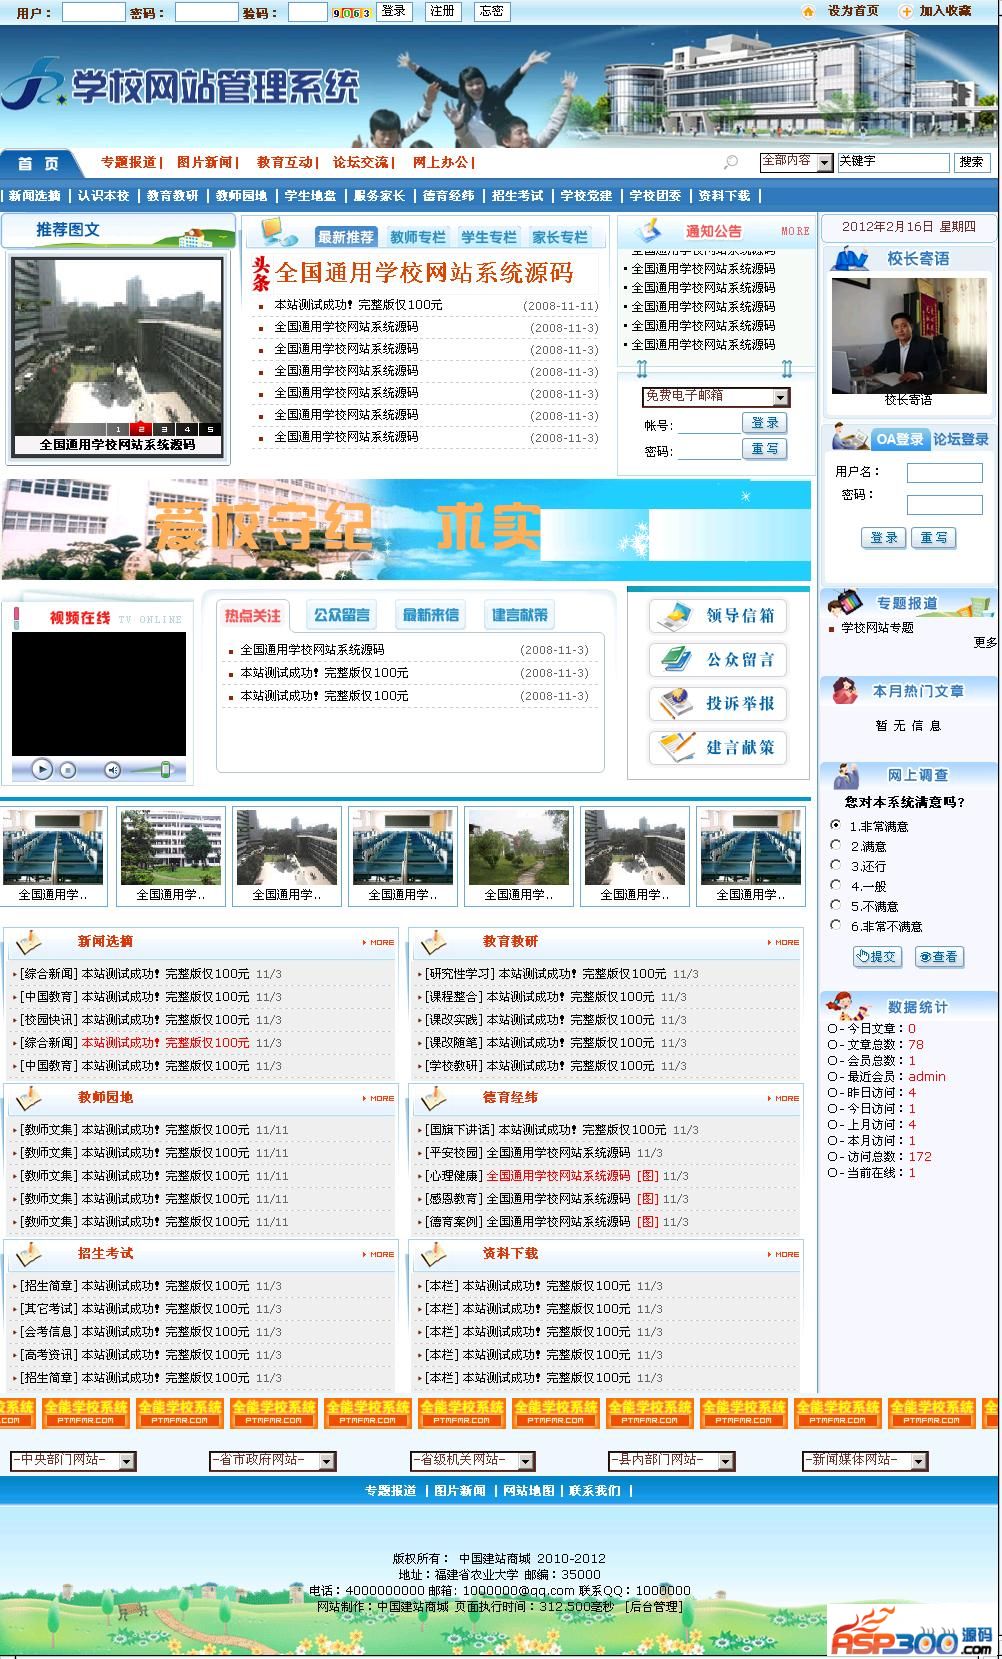The image size is (1002, 1659).
Task: Choose survey option 5.不满意
Action: [835, 905]
